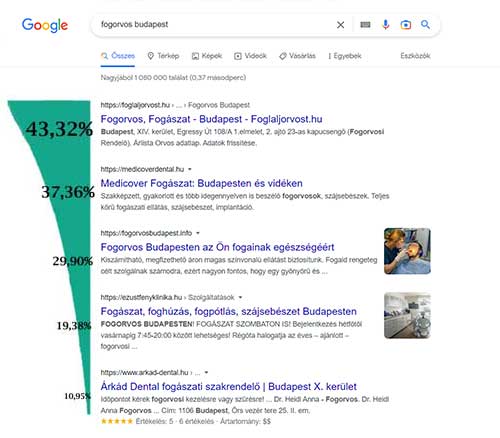Click the five-star rating of Árkád Dental
Screen dimensions: 500x438
coord(117,421)
